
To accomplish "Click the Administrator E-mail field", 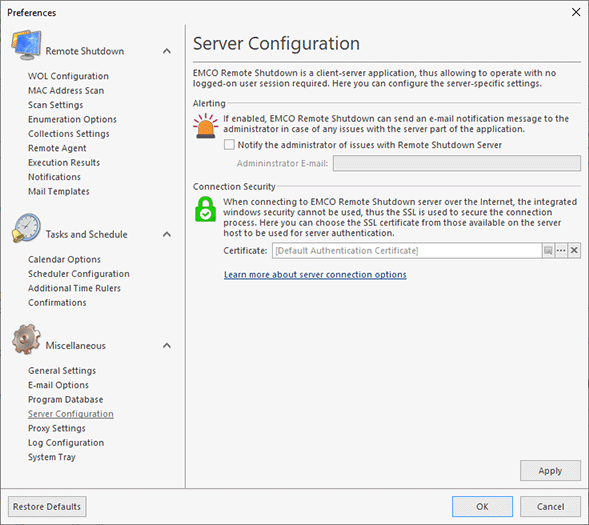I will [457, 163].
